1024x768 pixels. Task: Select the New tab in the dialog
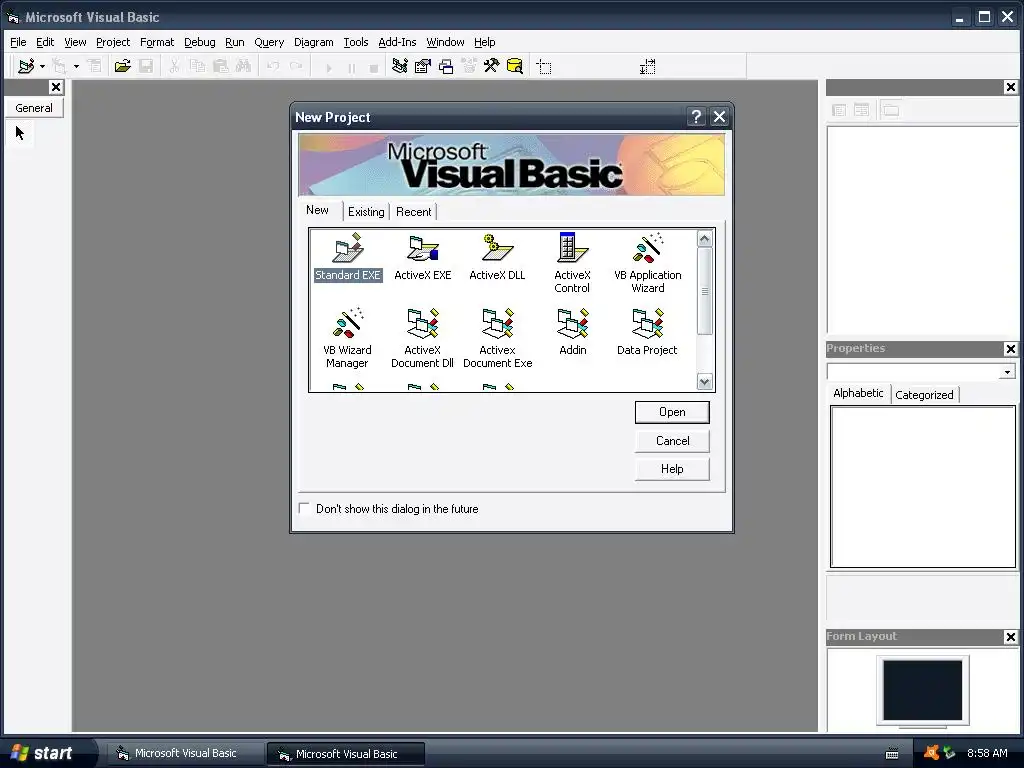(x=317, y=210)
